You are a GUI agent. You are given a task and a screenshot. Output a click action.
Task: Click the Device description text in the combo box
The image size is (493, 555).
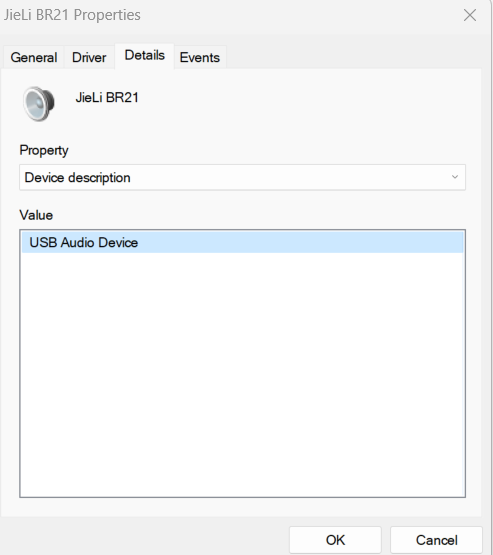click(x=78, y=177)
